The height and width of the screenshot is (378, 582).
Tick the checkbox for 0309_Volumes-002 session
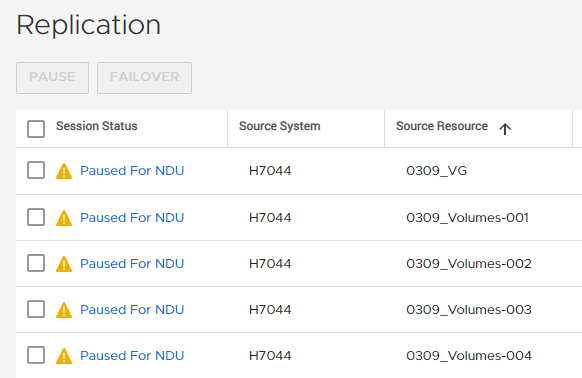36,263
